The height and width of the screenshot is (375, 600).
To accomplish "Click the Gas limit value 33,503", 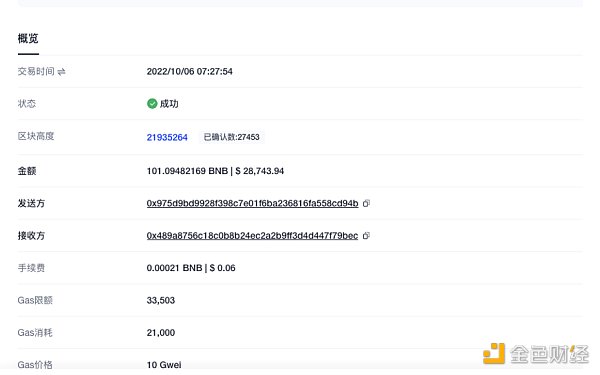I will [161, 300].
